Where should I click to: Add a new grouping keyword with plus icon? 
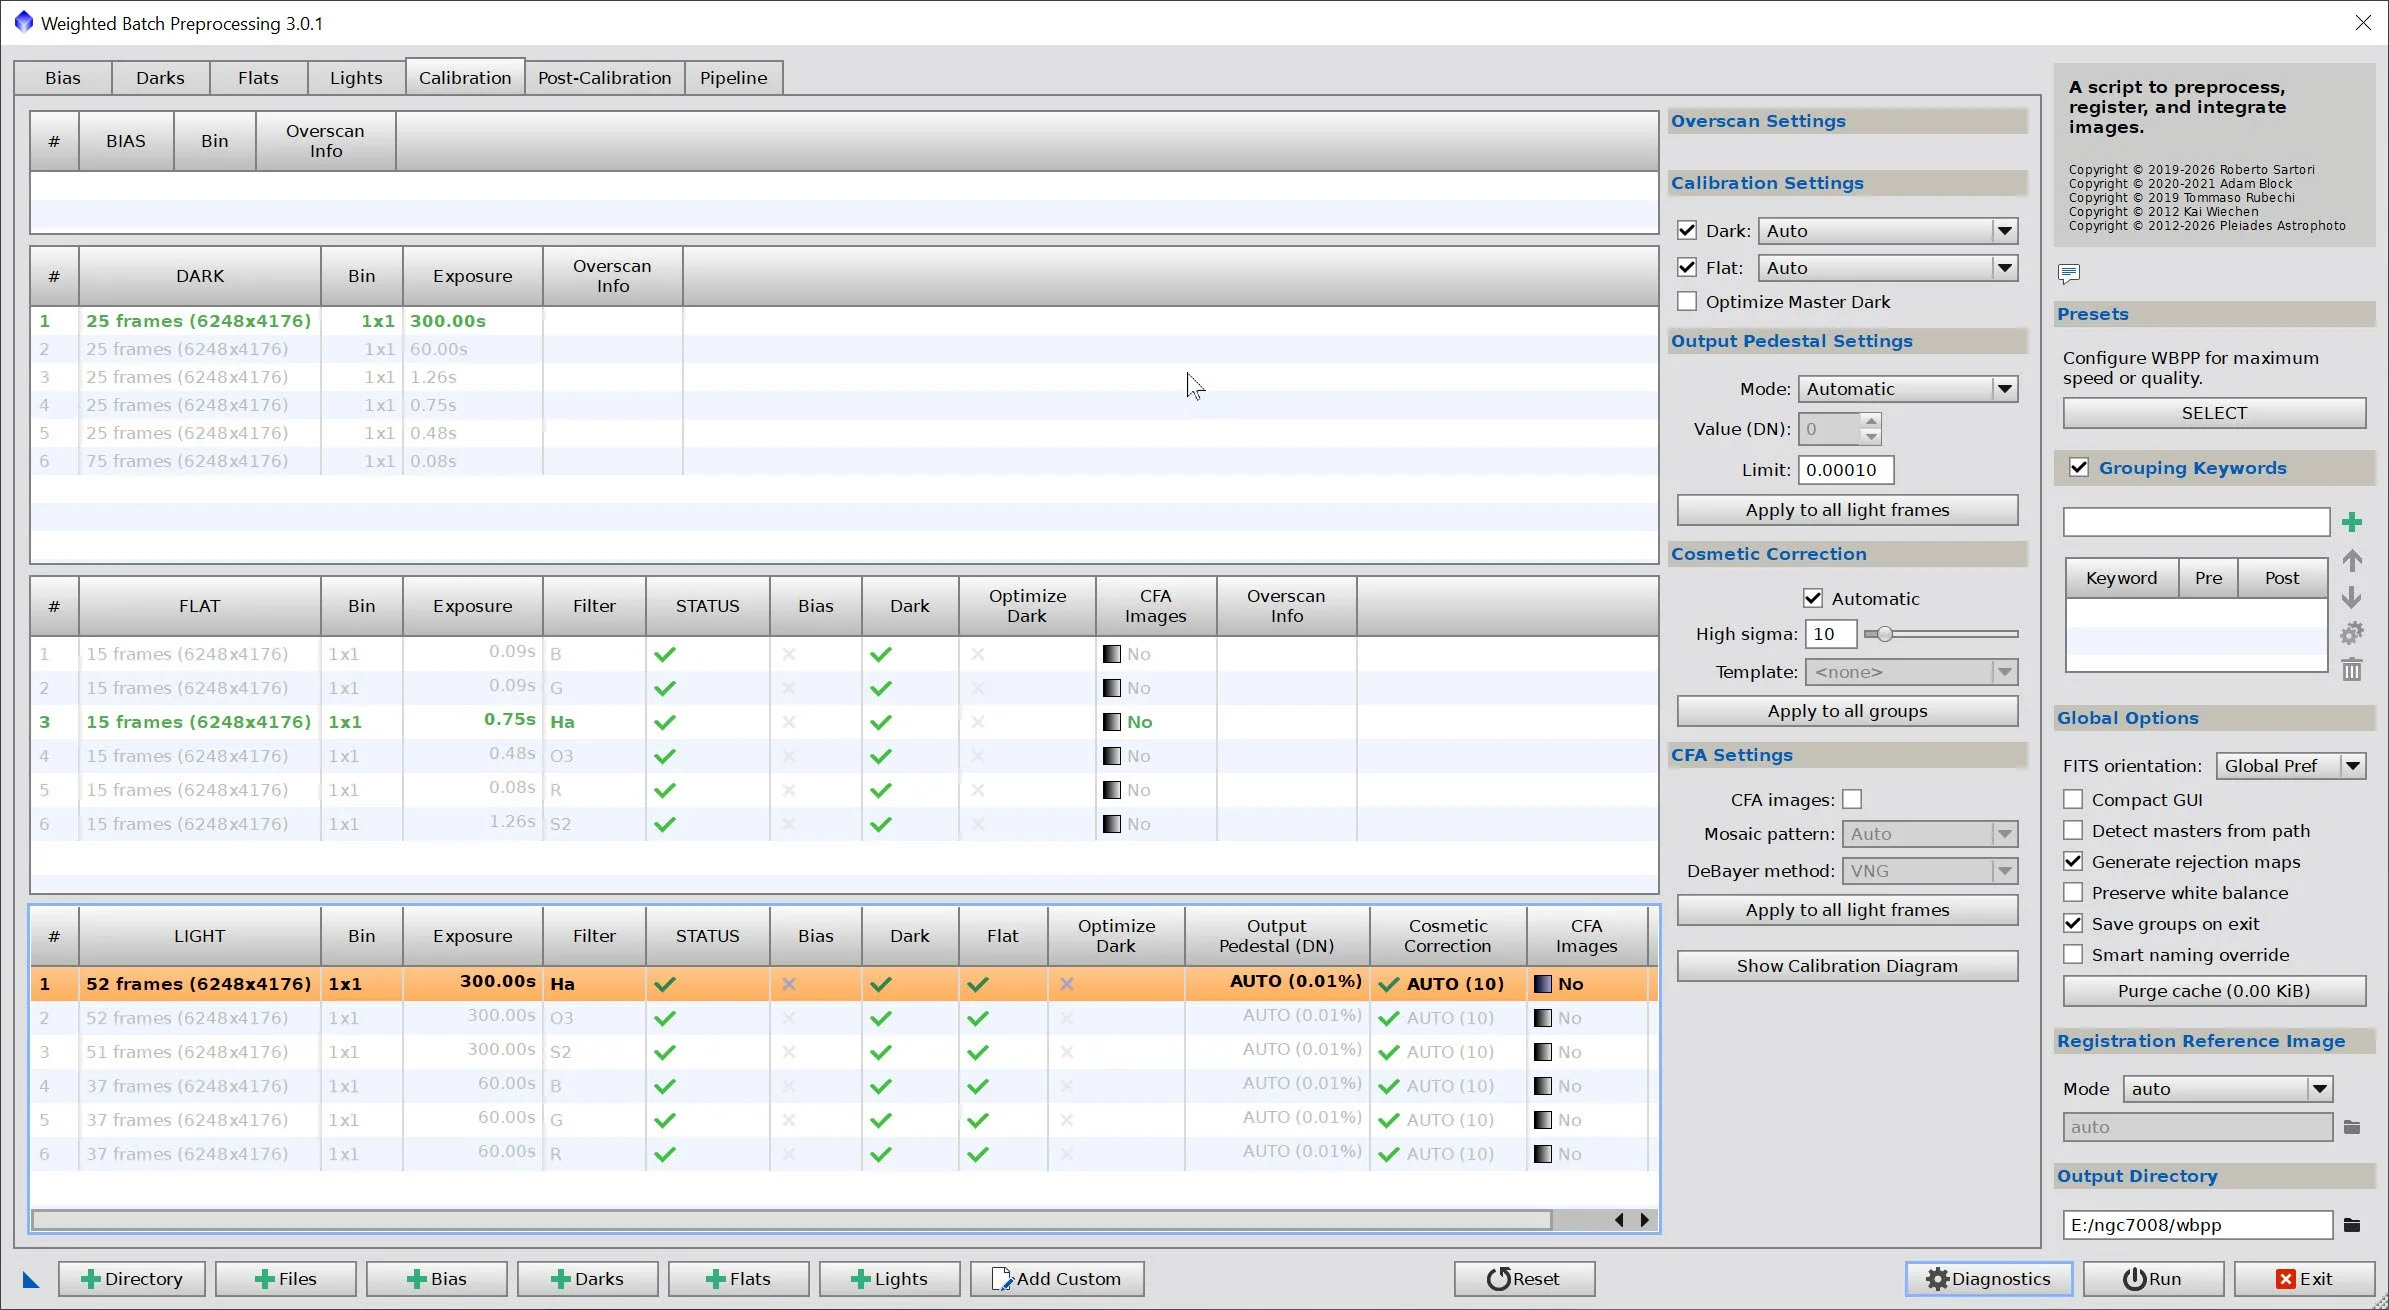tap(2352, 522)
